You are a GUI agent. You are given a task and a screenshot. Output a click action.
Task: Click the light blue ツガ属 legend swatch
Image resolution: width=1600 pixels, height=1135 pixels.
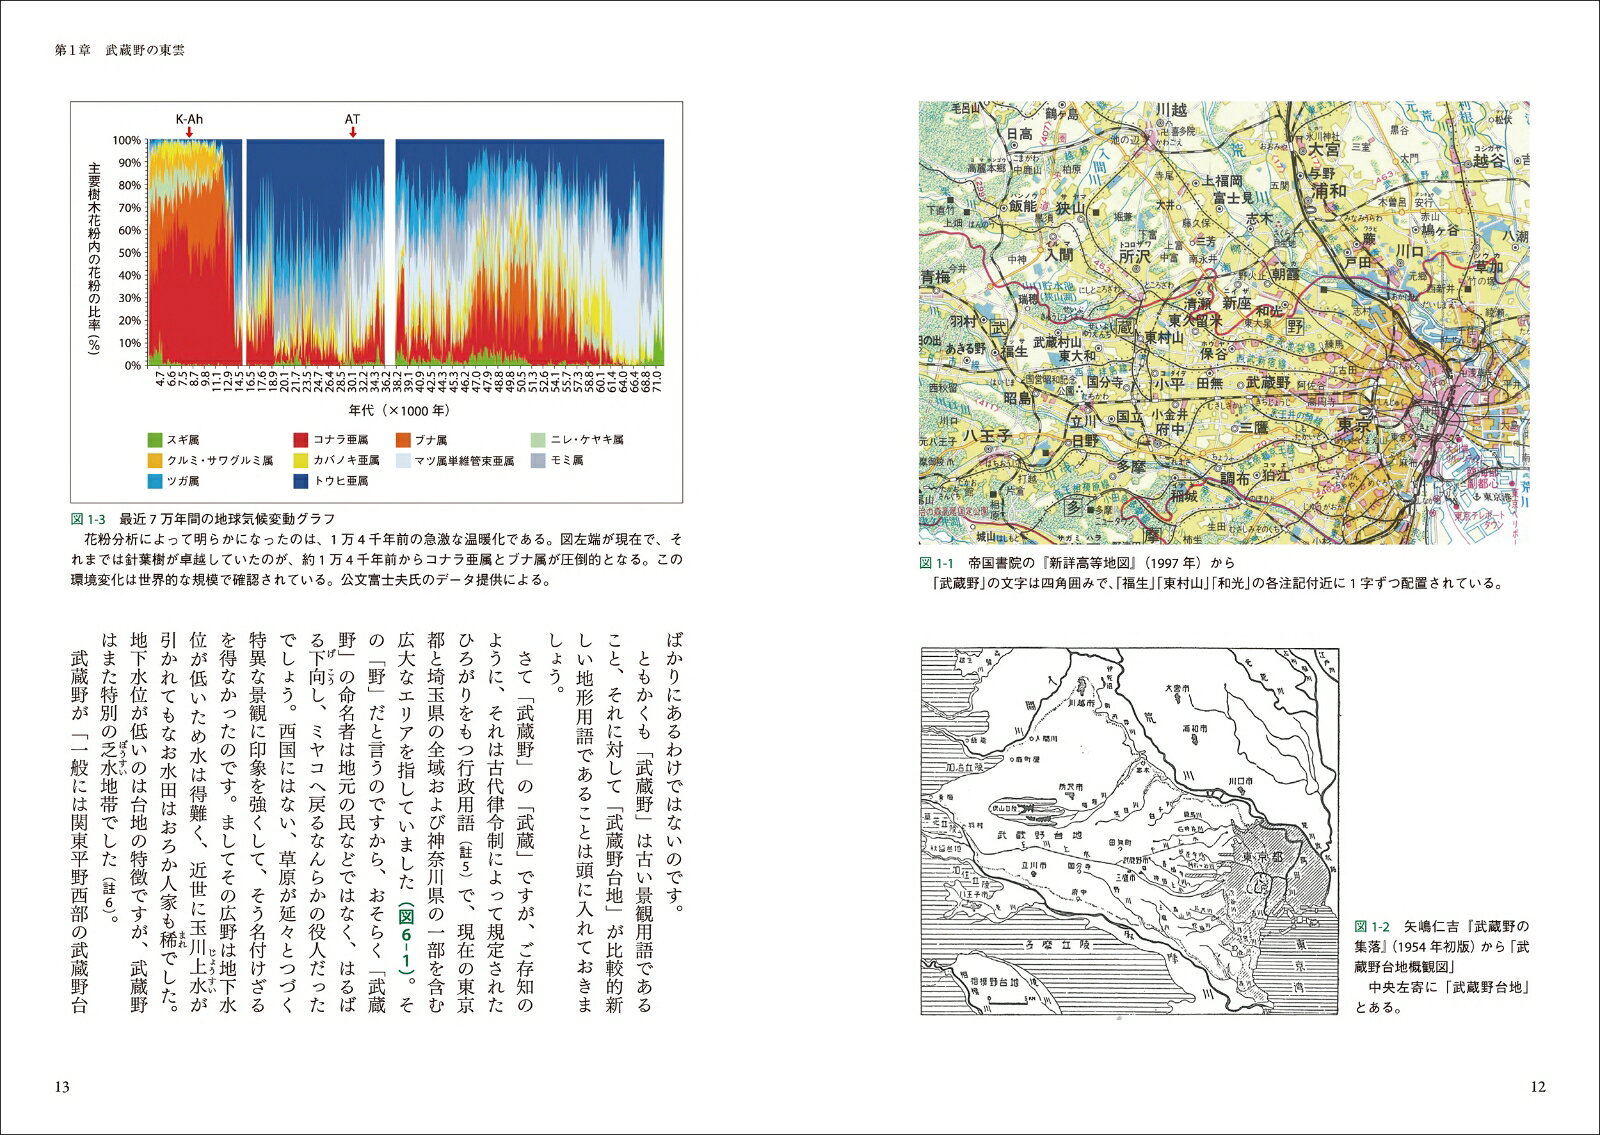[154, 481]
